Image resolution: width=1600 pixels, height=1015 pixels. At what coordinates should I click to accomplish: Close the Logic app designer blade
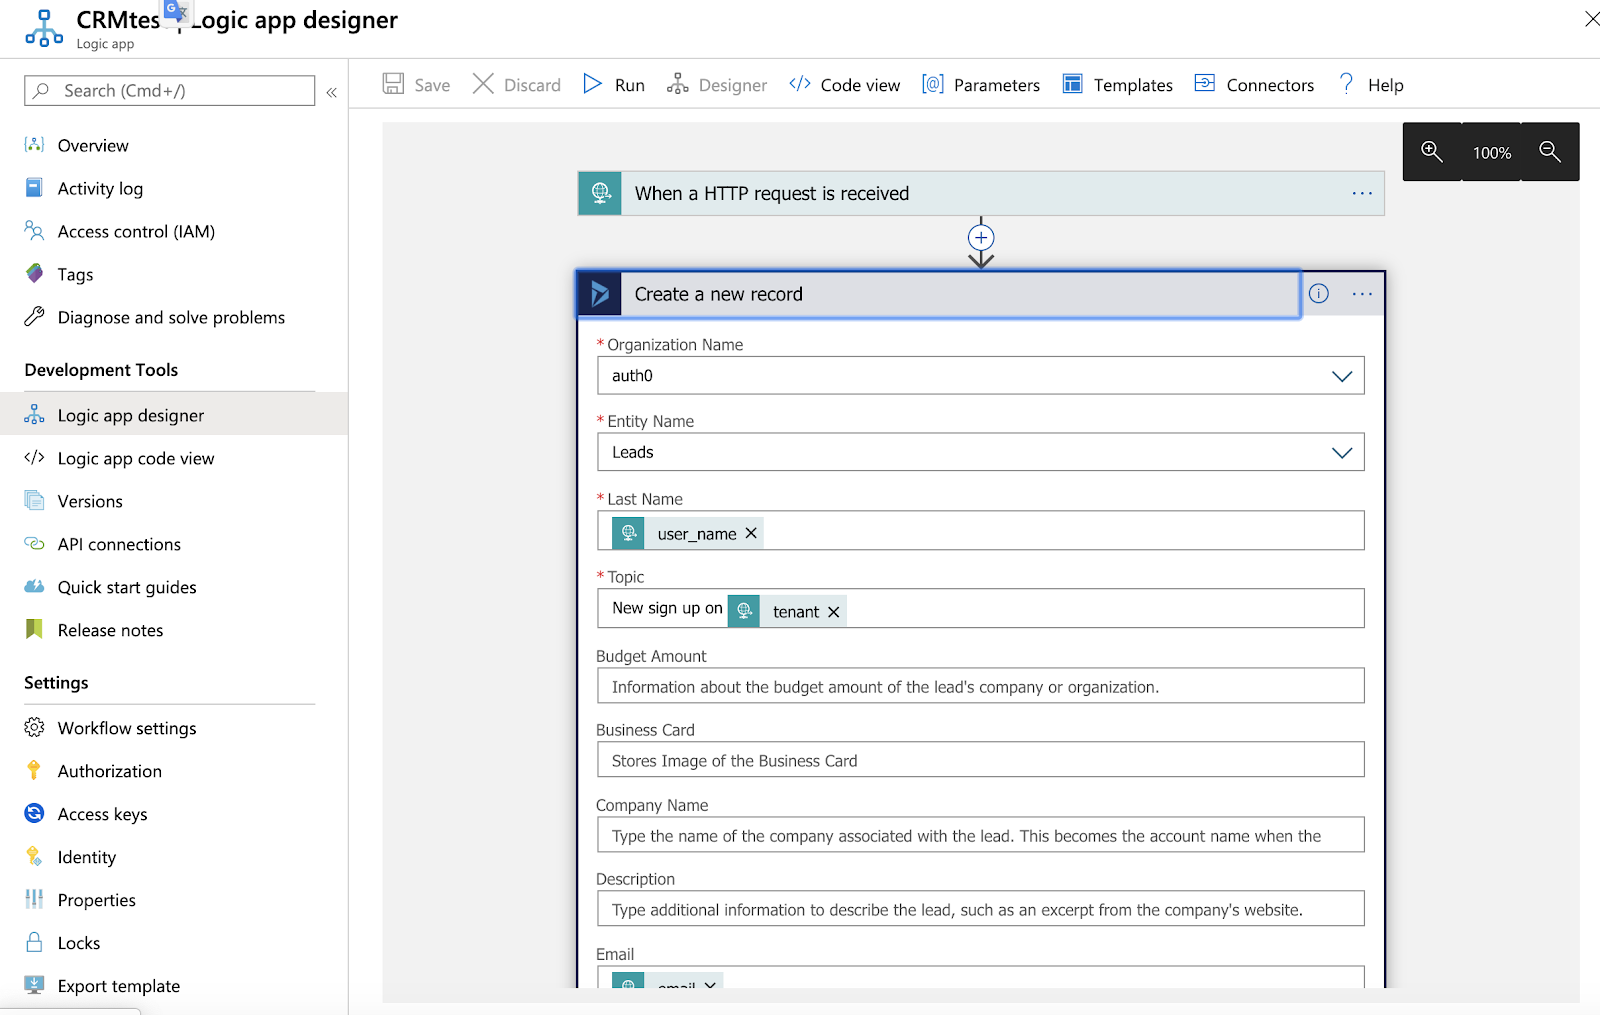1591,19
